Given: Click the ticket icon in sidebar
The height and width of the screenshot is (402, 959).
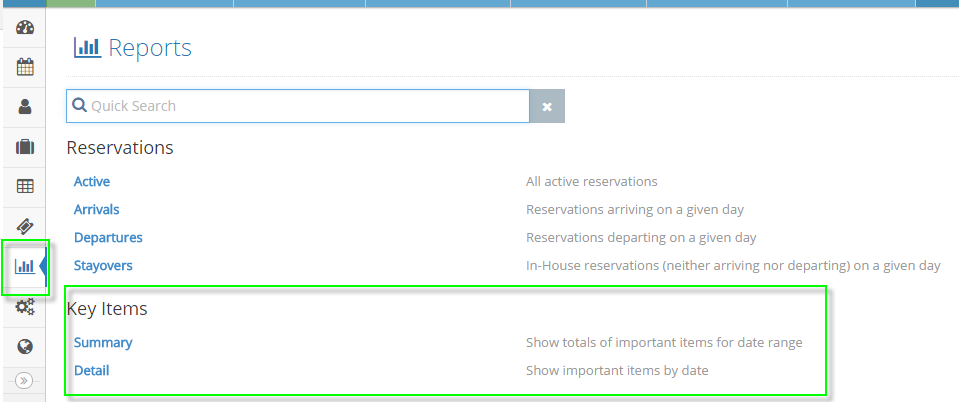Looking at the screenshot, I should pyautogui.click(x=25, y=226).
